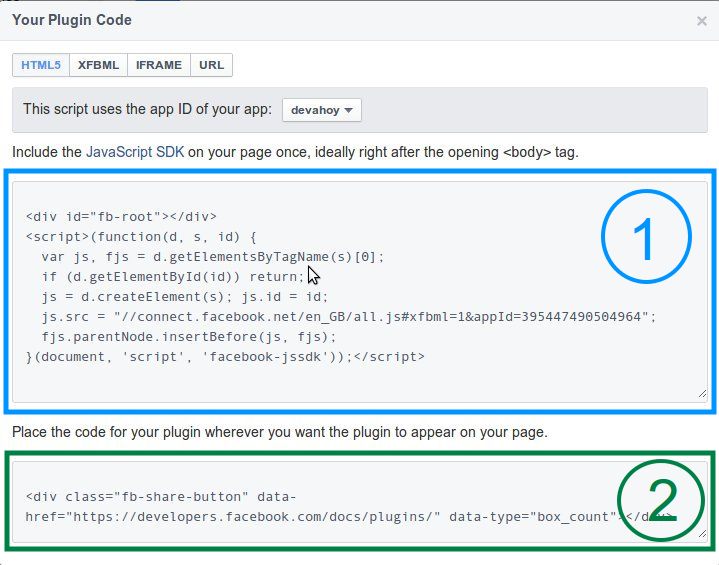The width and height of the screenshot is (719, 565).
Task: Click the line with connect.facebook.net/en_GB/all.js
Action: [349, 317]
